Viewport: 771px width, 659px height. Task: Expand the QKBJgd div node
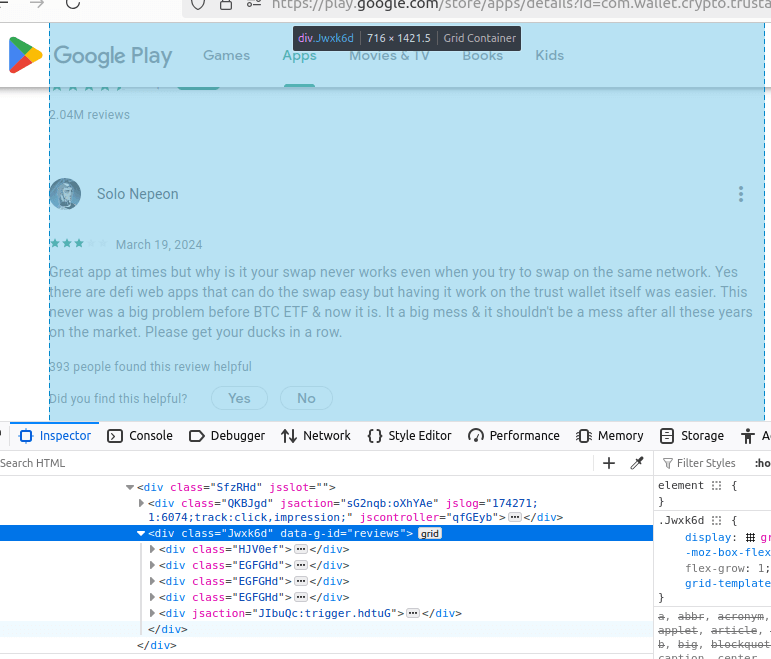click(x=141, y=503)
